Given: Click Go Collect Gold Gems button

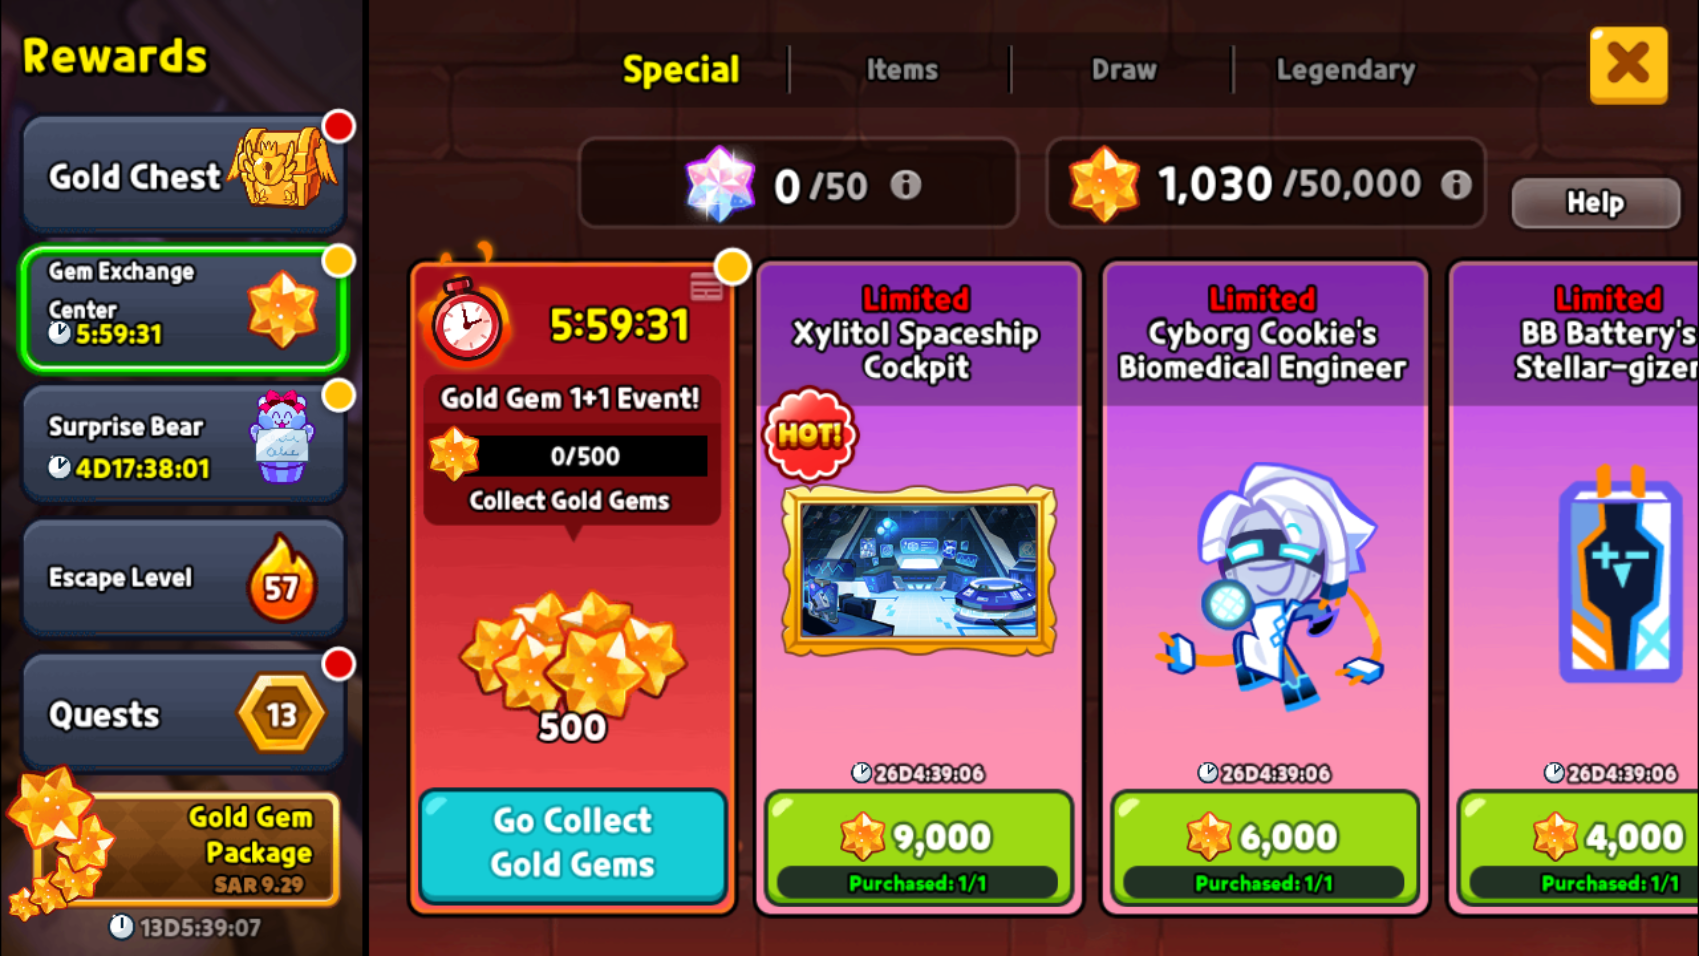Looking at the screenshot, I should (572, 845).
